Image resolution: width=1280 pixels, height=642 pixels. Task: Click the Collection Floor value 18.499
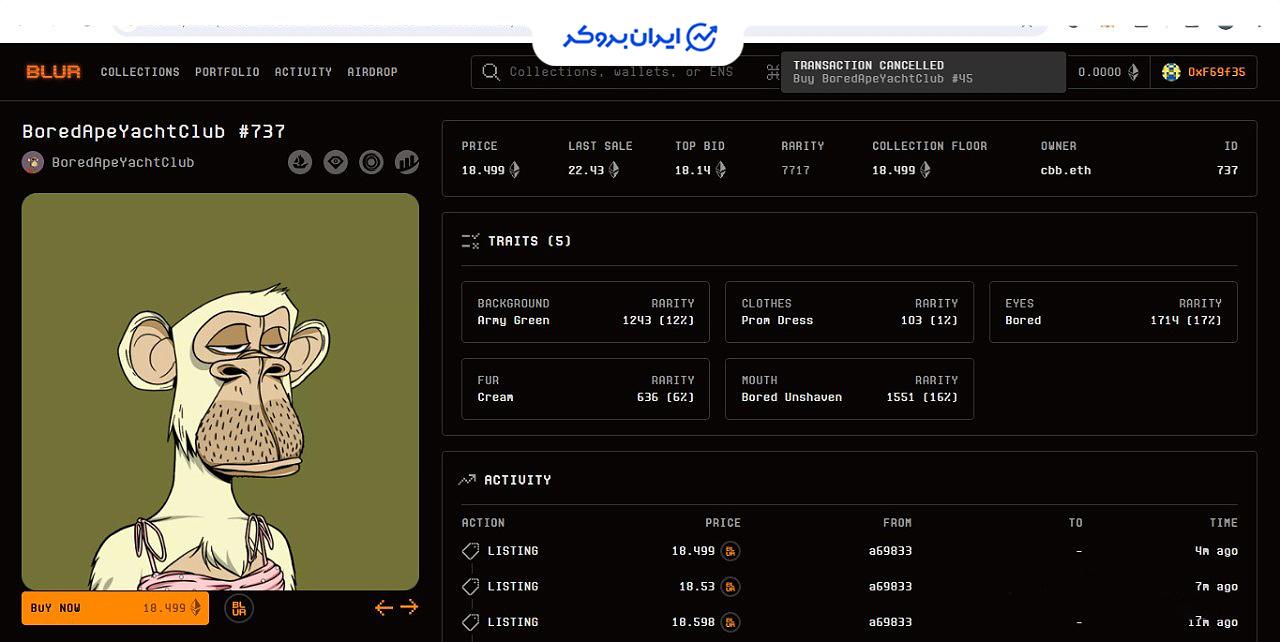[893, 170]
